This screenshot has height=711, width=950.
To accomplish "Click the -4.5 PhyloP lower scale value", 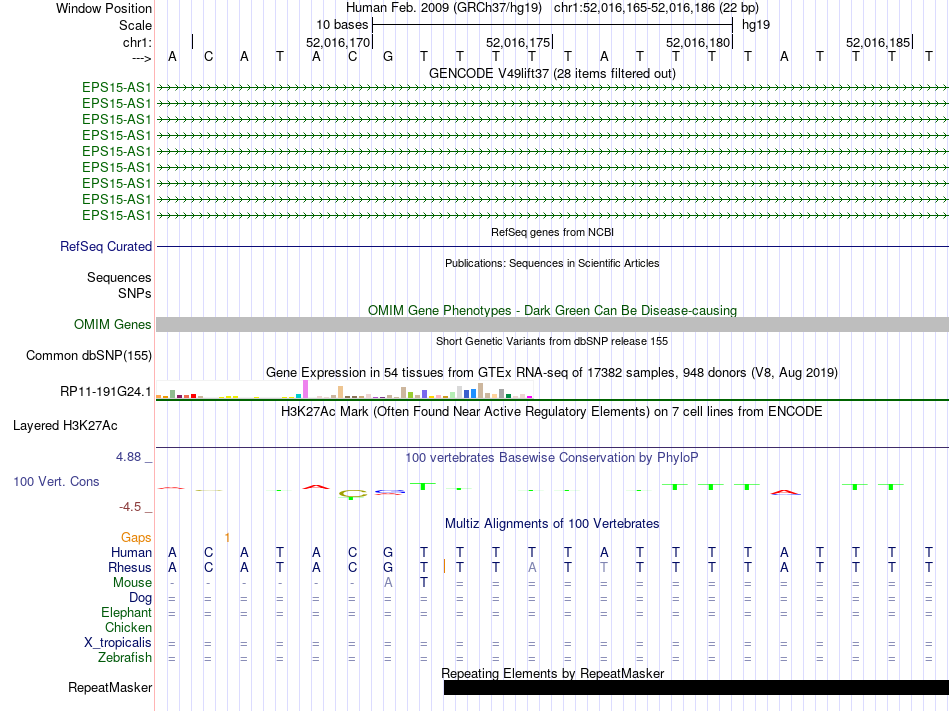I will point(130,507).
